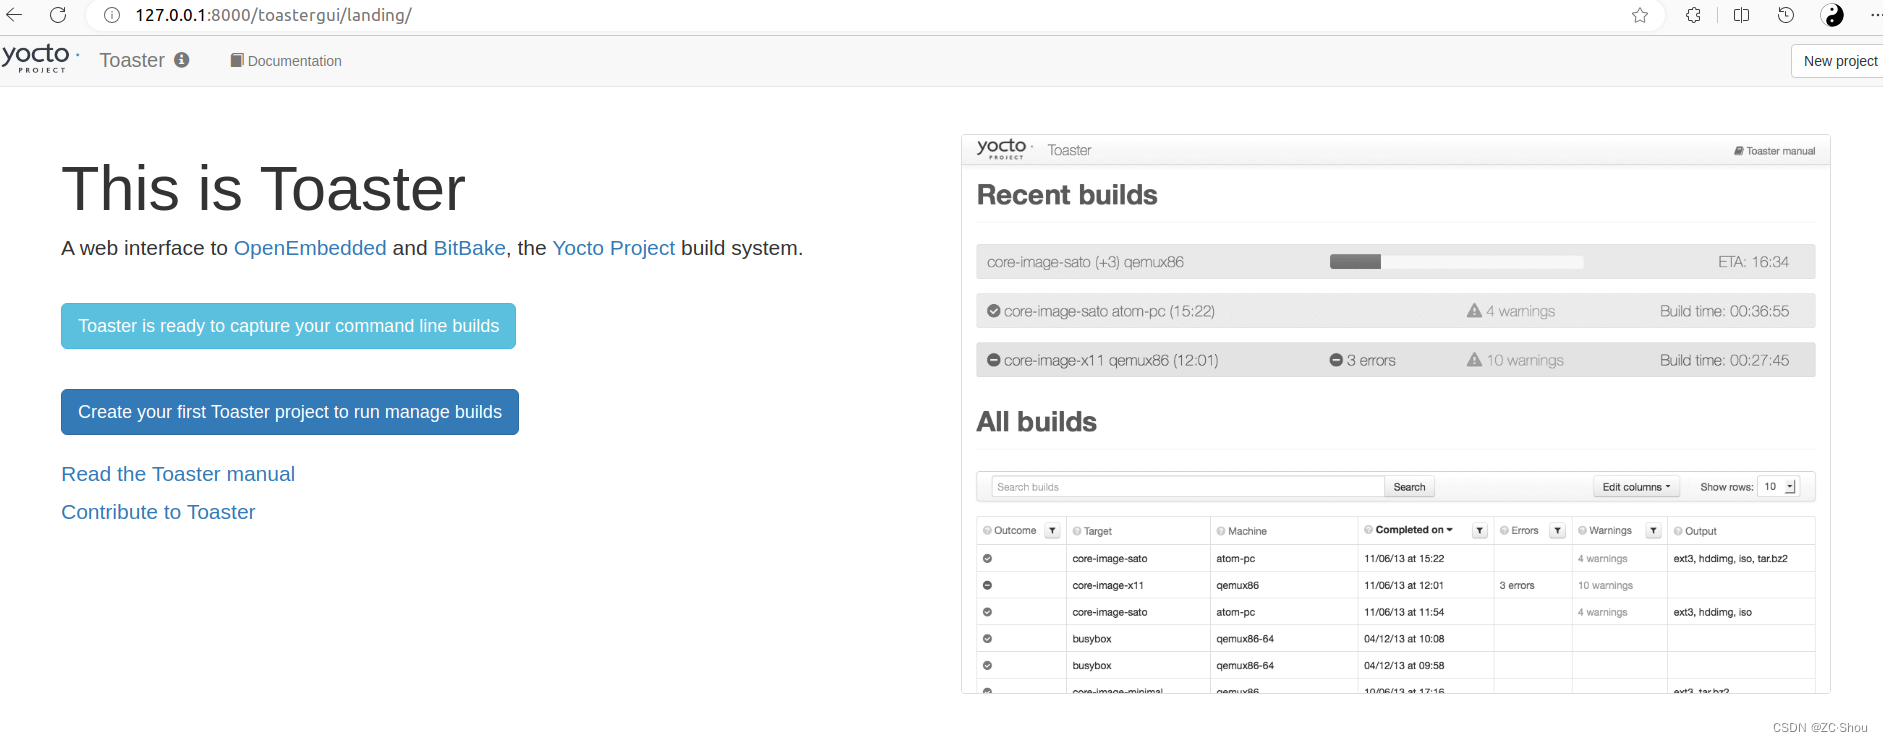Click the New project button
Screen dimensions: 1883x742
coord(1838,61)
